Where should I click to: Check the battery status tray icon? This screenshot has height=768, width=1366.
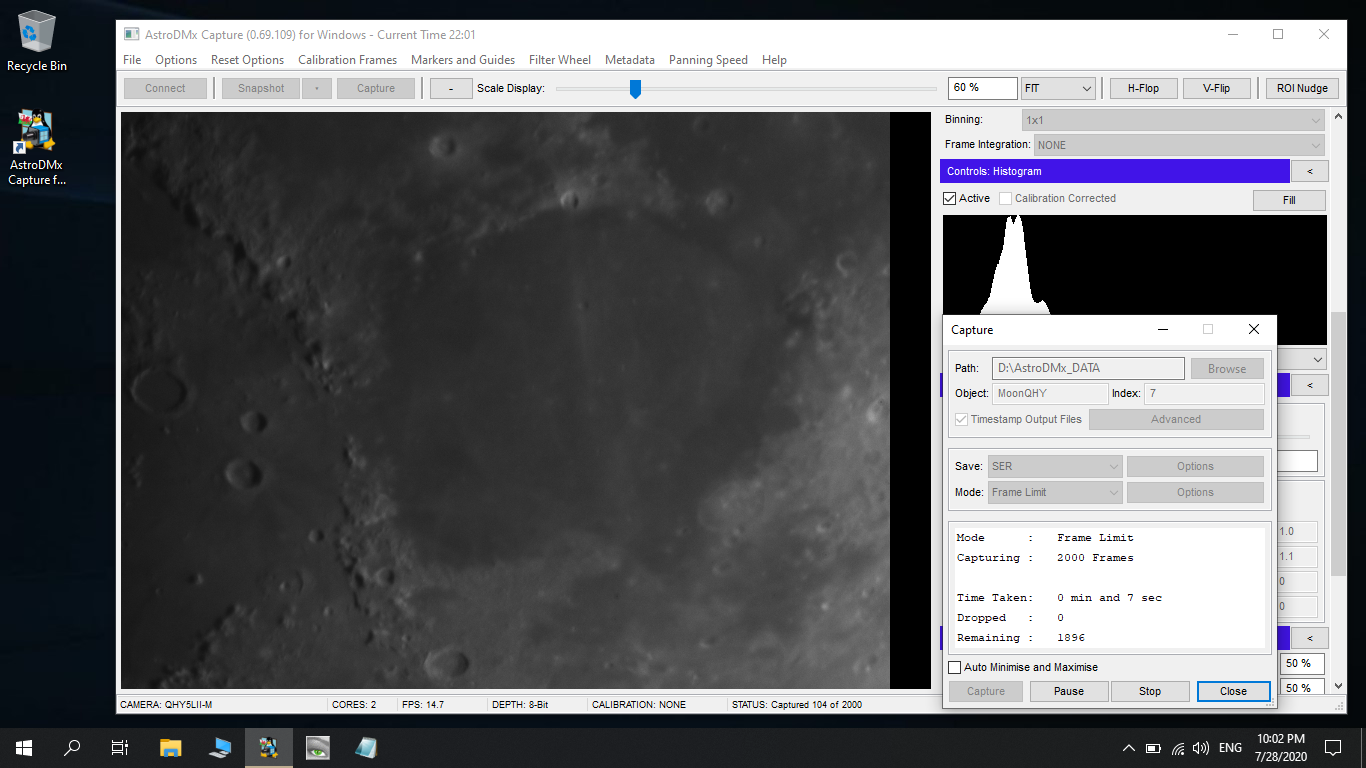click(1153, 747)
